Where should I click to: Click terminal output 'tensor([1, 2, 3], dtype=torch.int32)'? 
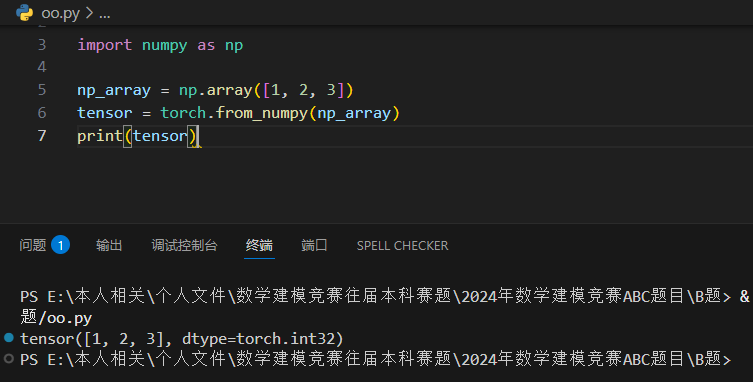pos(182,339)
